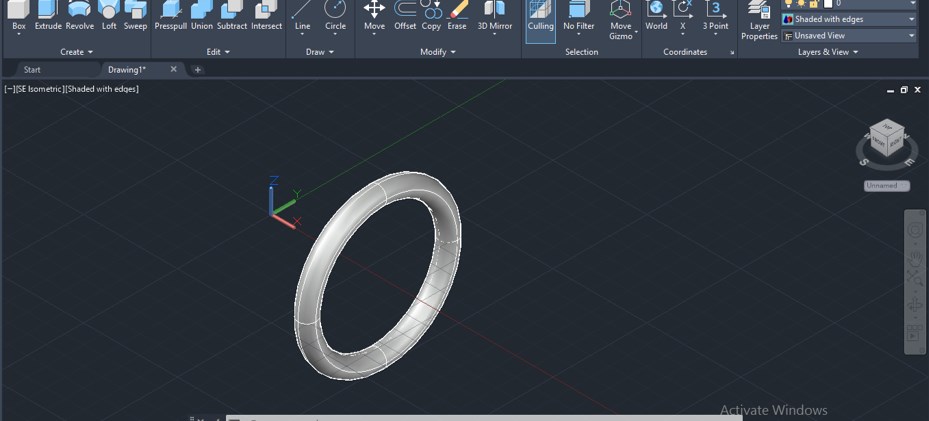The width and height of the screenshot is (929, 421).
Task: Use the Presspull tool
Action: 171,15
